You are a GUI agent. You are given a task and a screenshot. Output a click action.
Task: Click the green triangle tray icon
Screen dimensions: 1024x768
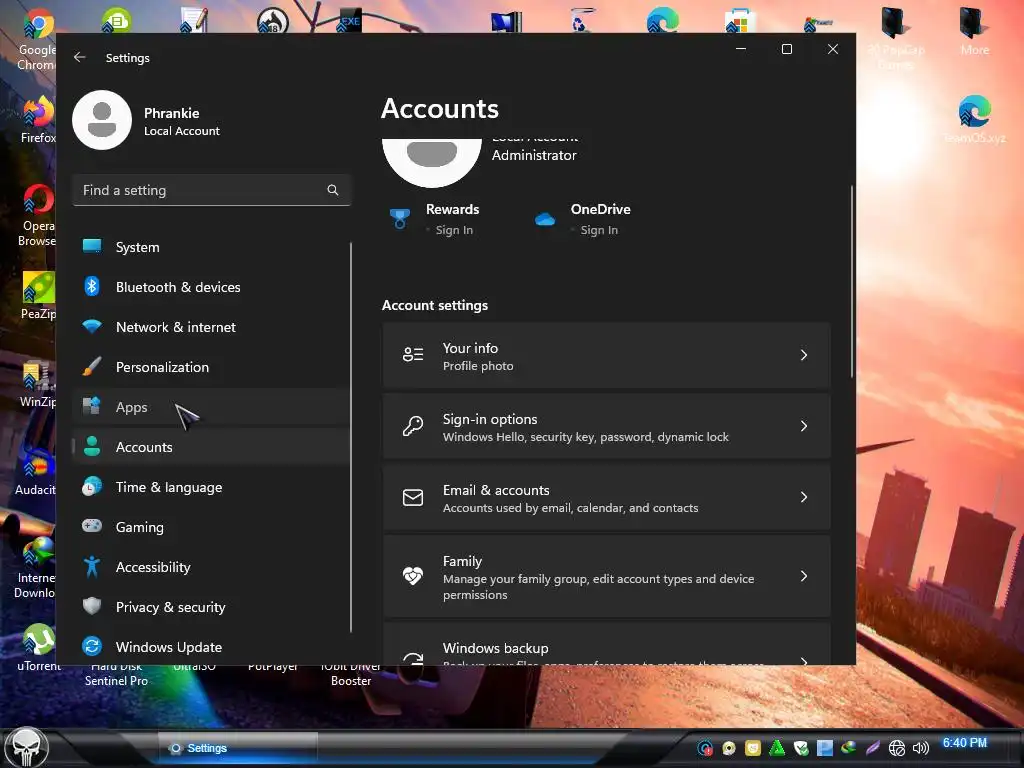click(776, 748)
